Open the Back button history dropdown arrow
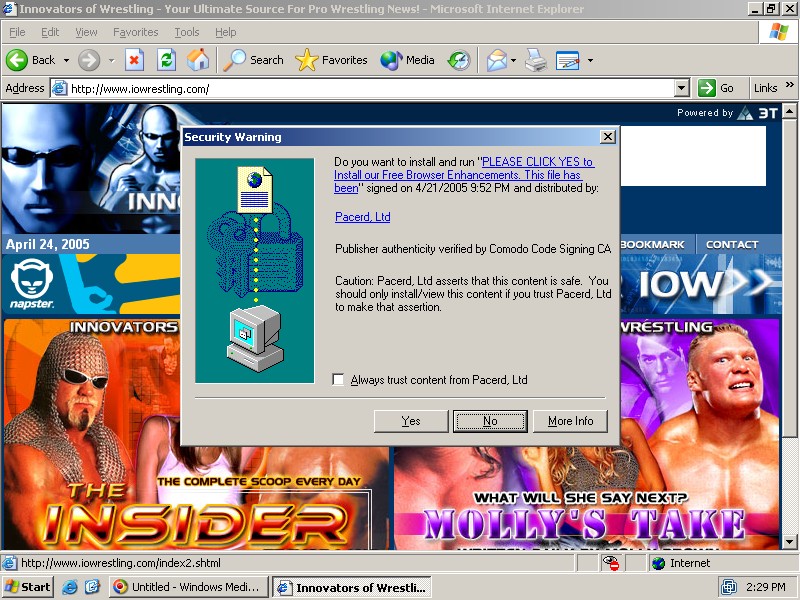Screen dimensions: 800x600 (66, 60)
